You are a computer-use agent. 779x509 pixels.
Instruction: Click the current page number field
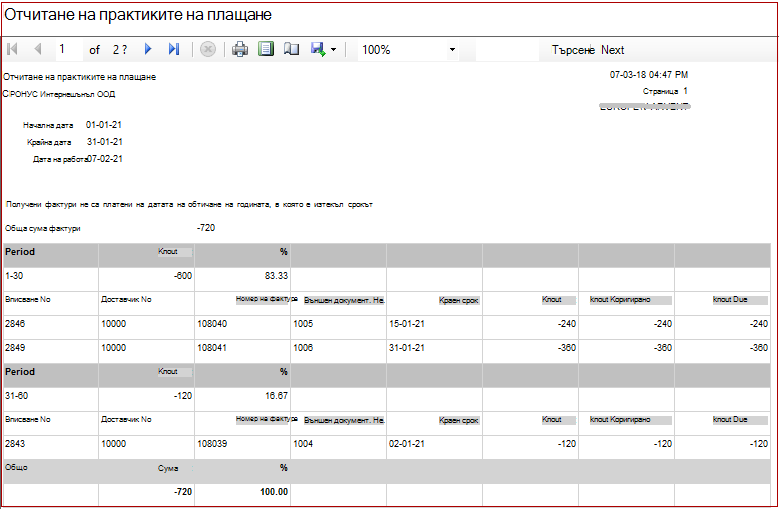click(x=67, y=49)
